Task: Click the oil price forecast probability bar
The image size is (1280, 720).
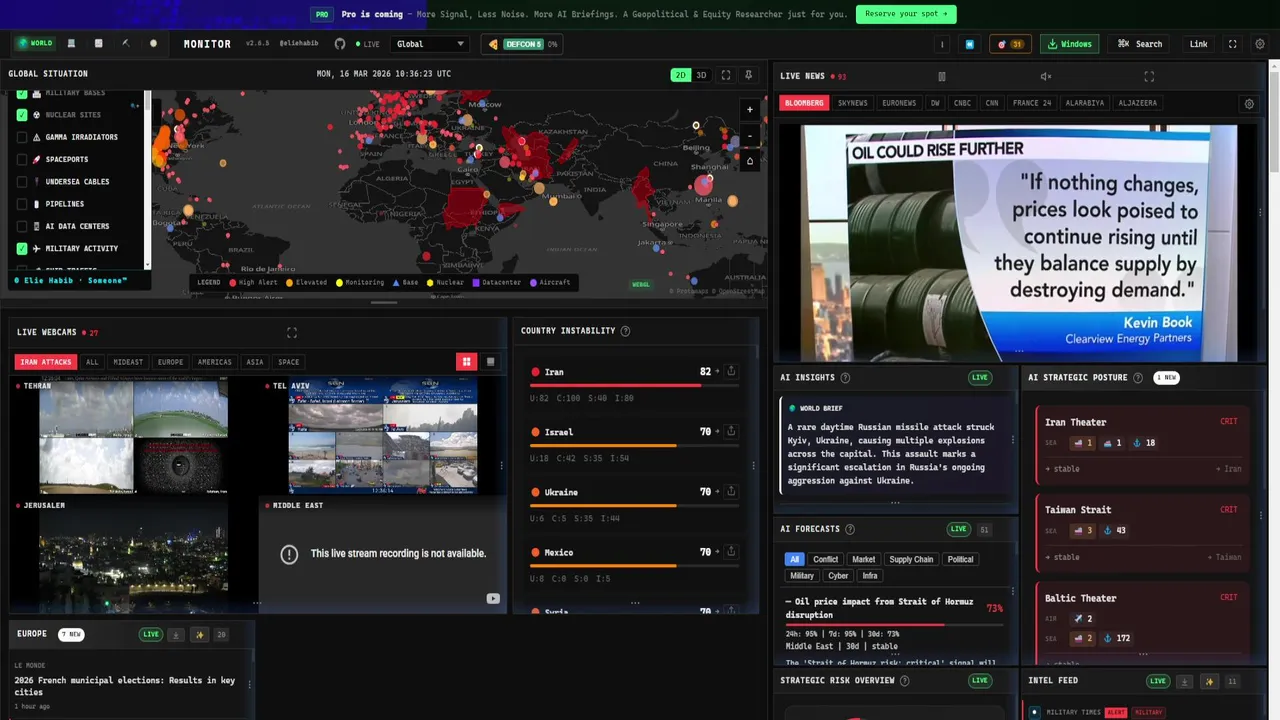Action: [894, 625]
